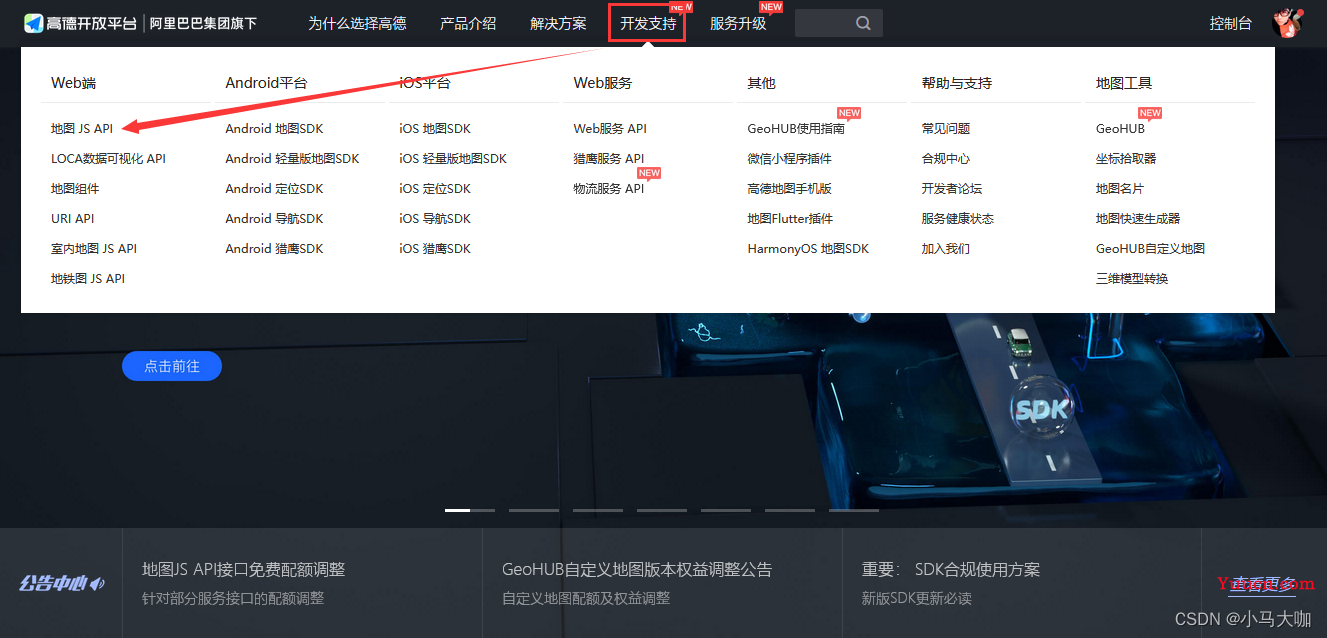Click 查看更多 announcements link
Screen dimensions: 1327x638
[x=1262, y=584]
